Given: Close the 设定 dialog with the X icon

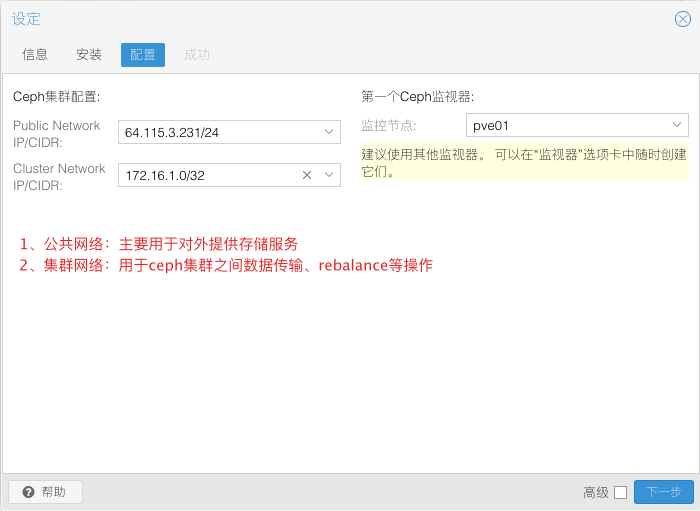Looking at the screenshot, I should coord(683,19).
